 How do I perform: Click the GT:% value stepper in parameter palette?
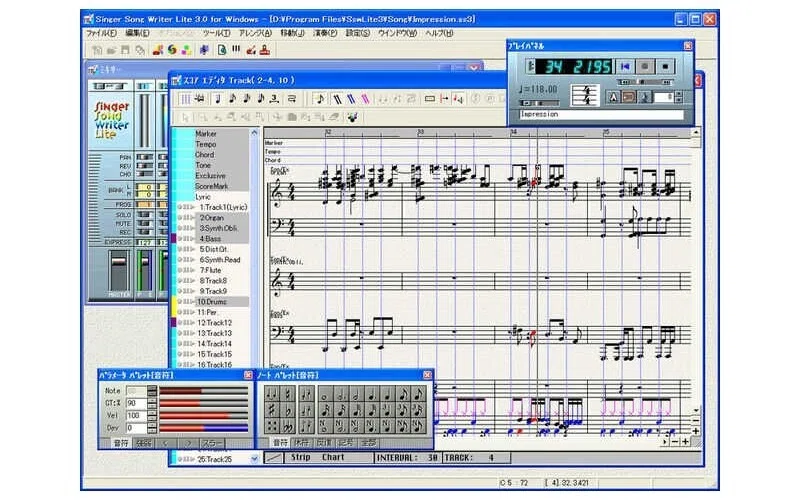coord(152,403)
